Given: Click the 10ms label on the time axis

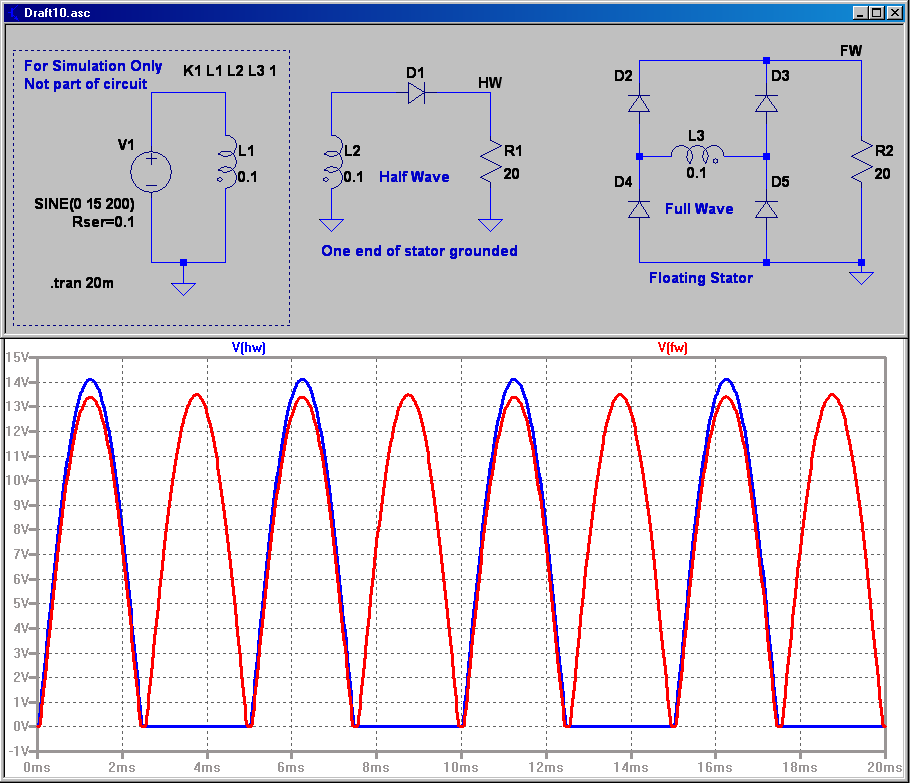Looking at the screenshot, I should point(461,767).
